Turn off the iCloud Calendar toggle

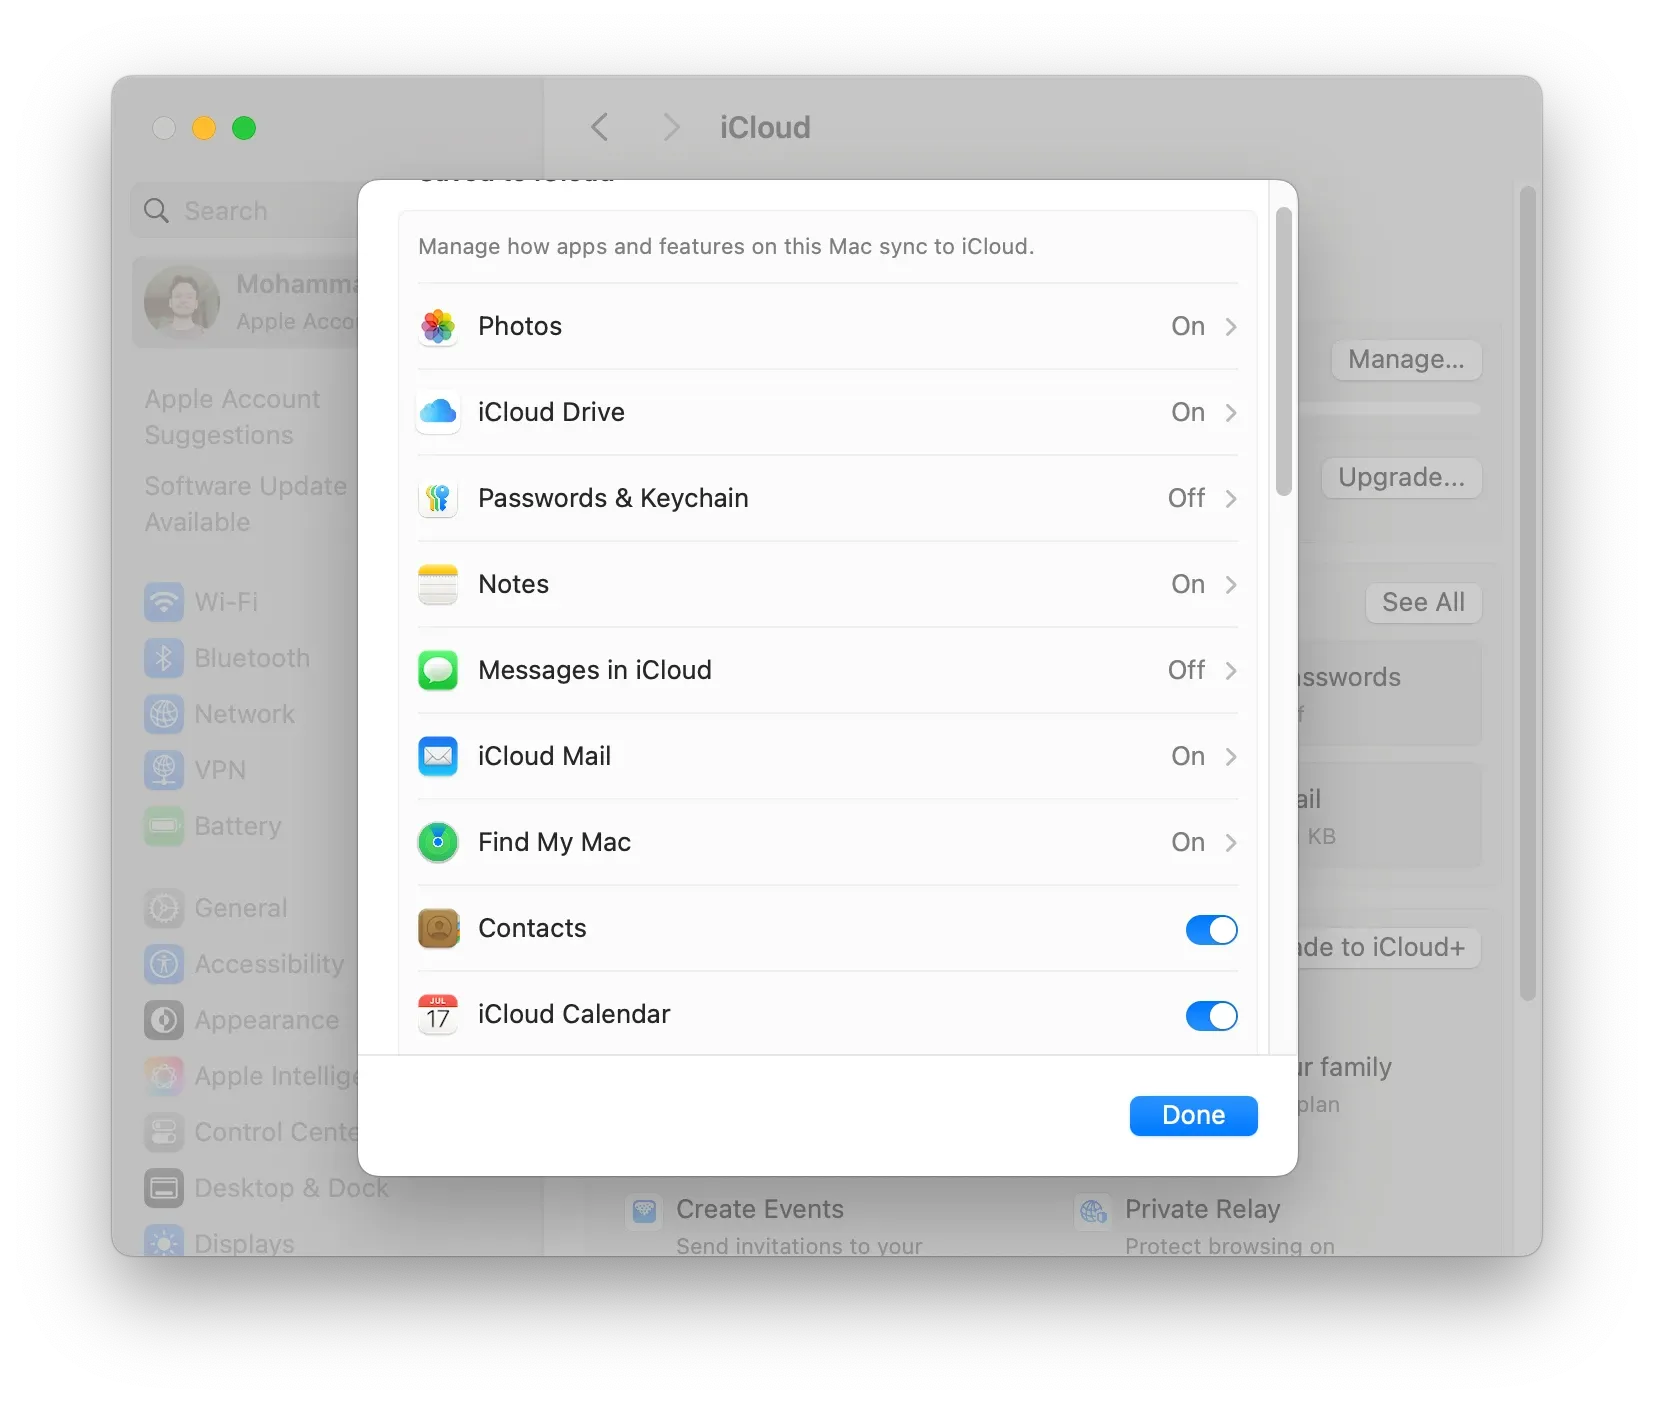(1211, 1015)
